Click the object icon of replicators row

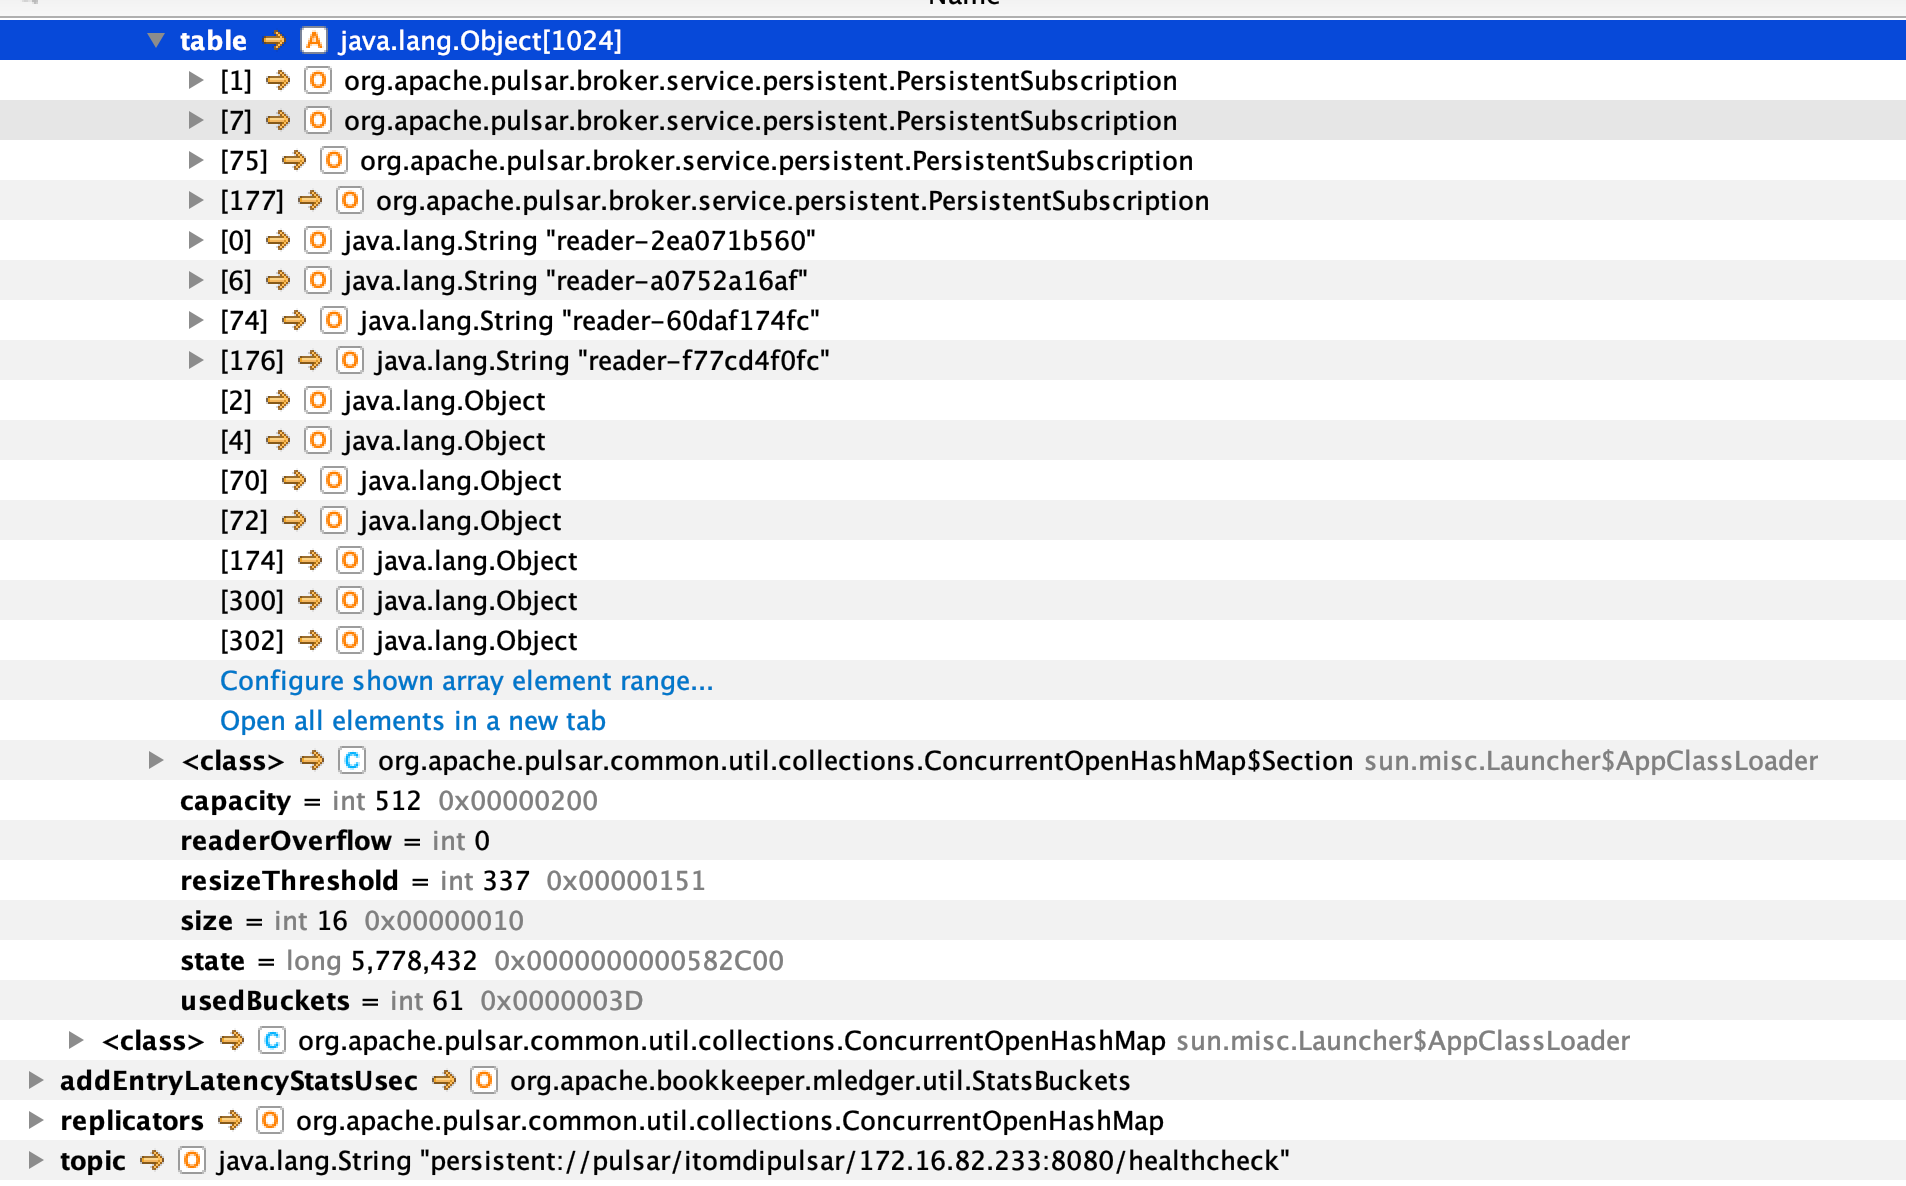coord(270,1121)
